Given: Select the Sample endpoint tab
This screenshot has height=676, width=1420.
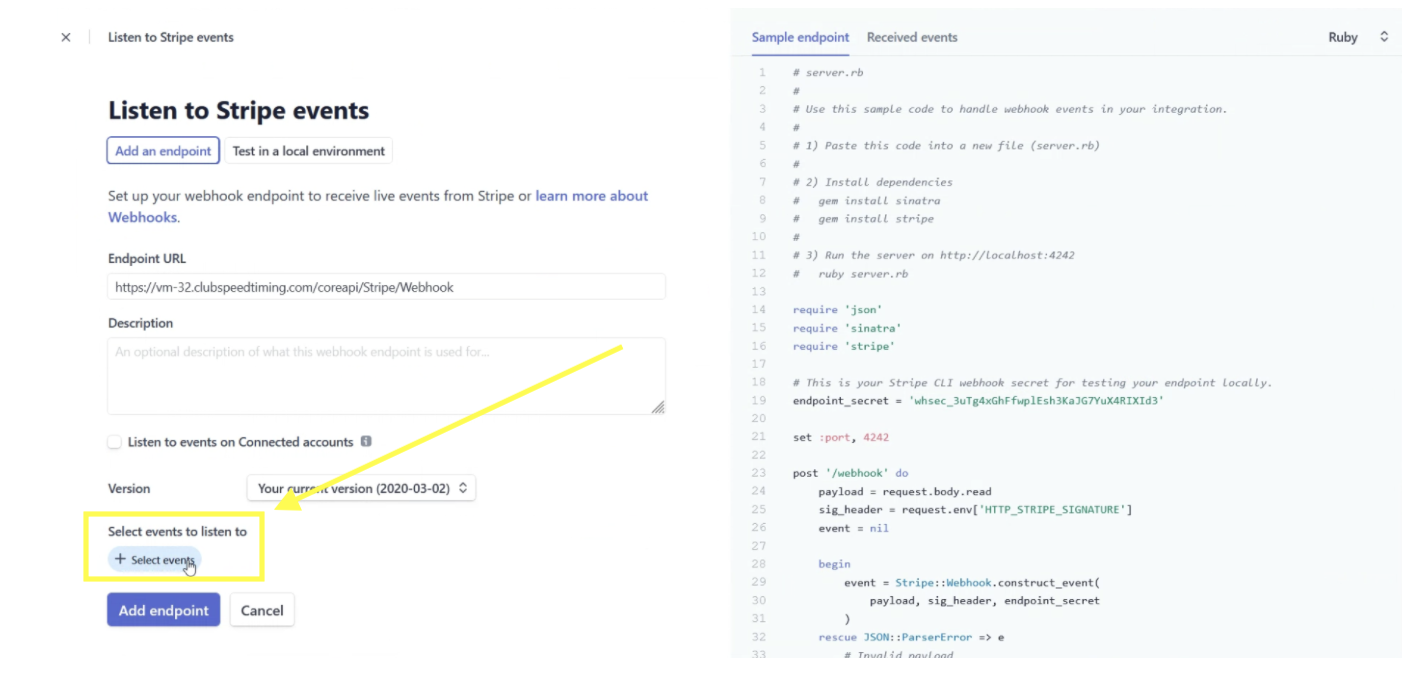Looking at the screenshot, I should coord(800,37).
